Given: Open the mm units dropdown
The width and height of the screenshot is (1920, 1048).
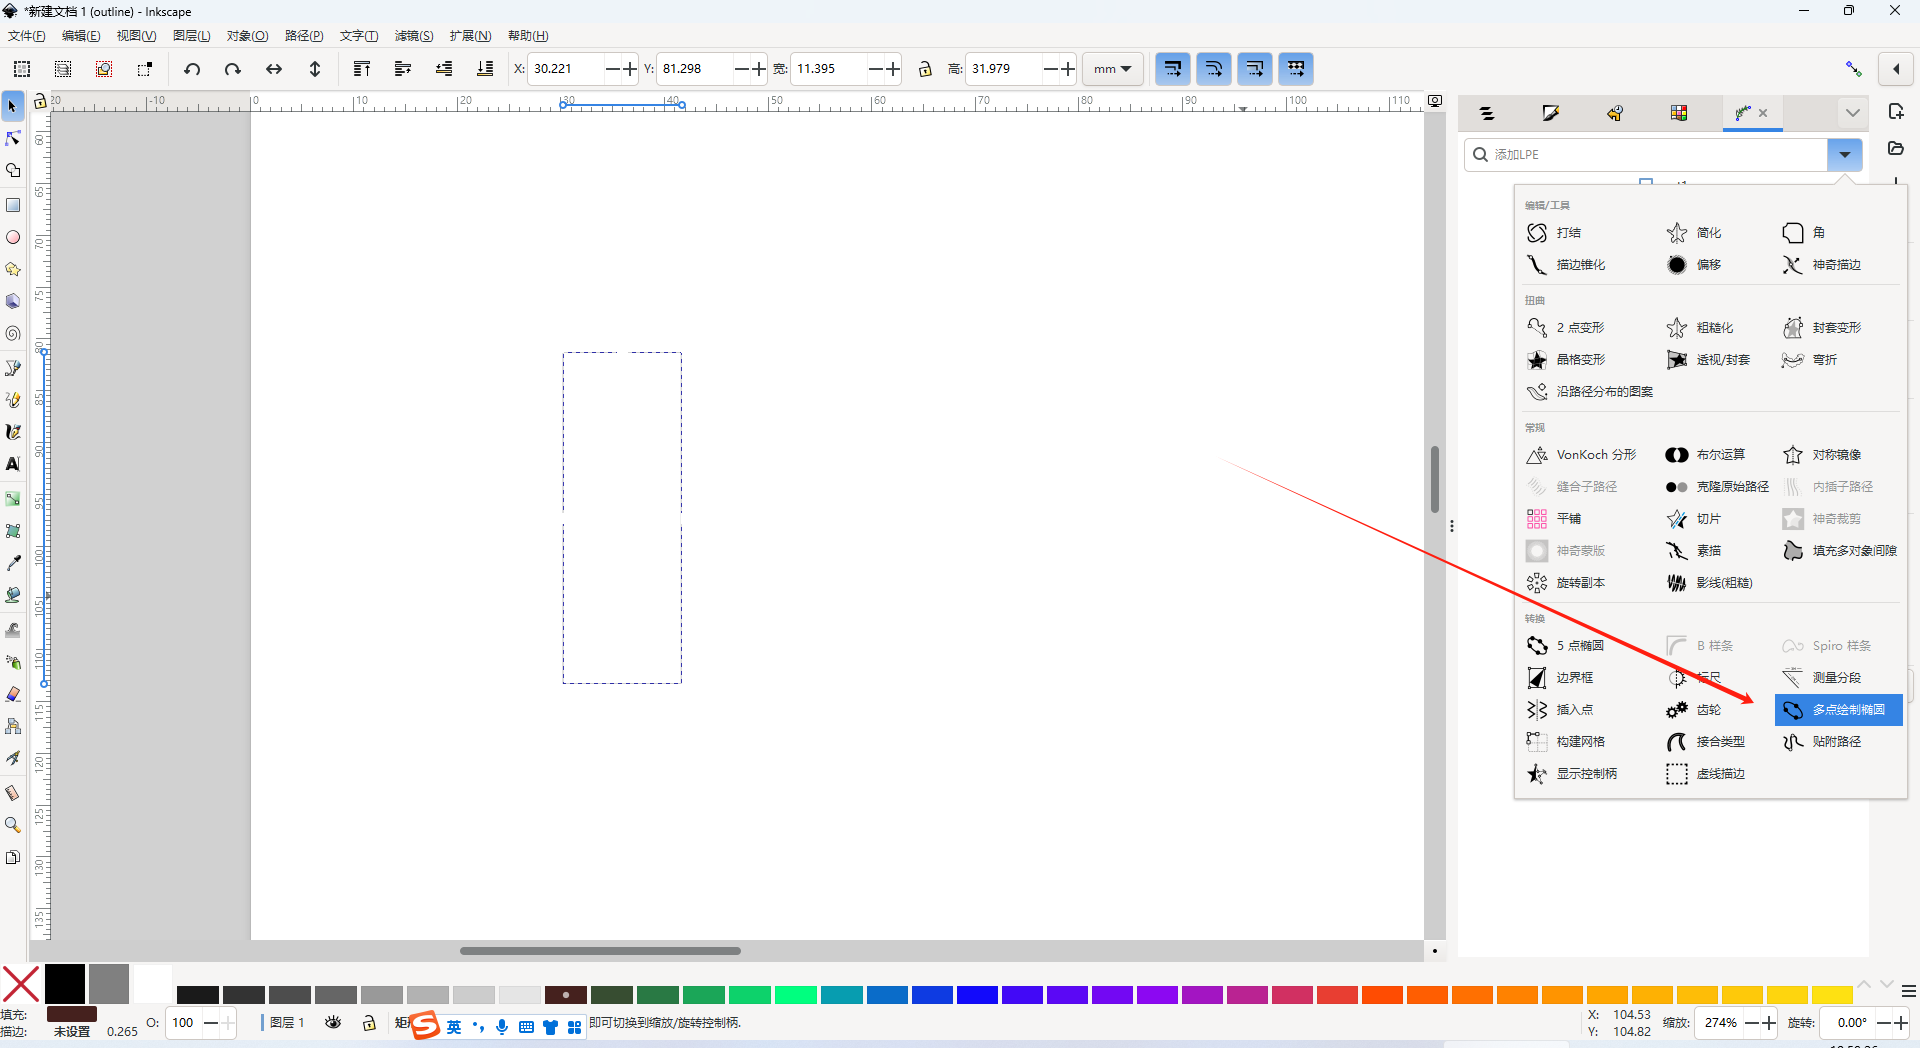Looking at the screenshot, I should (x=1112, y=69).
